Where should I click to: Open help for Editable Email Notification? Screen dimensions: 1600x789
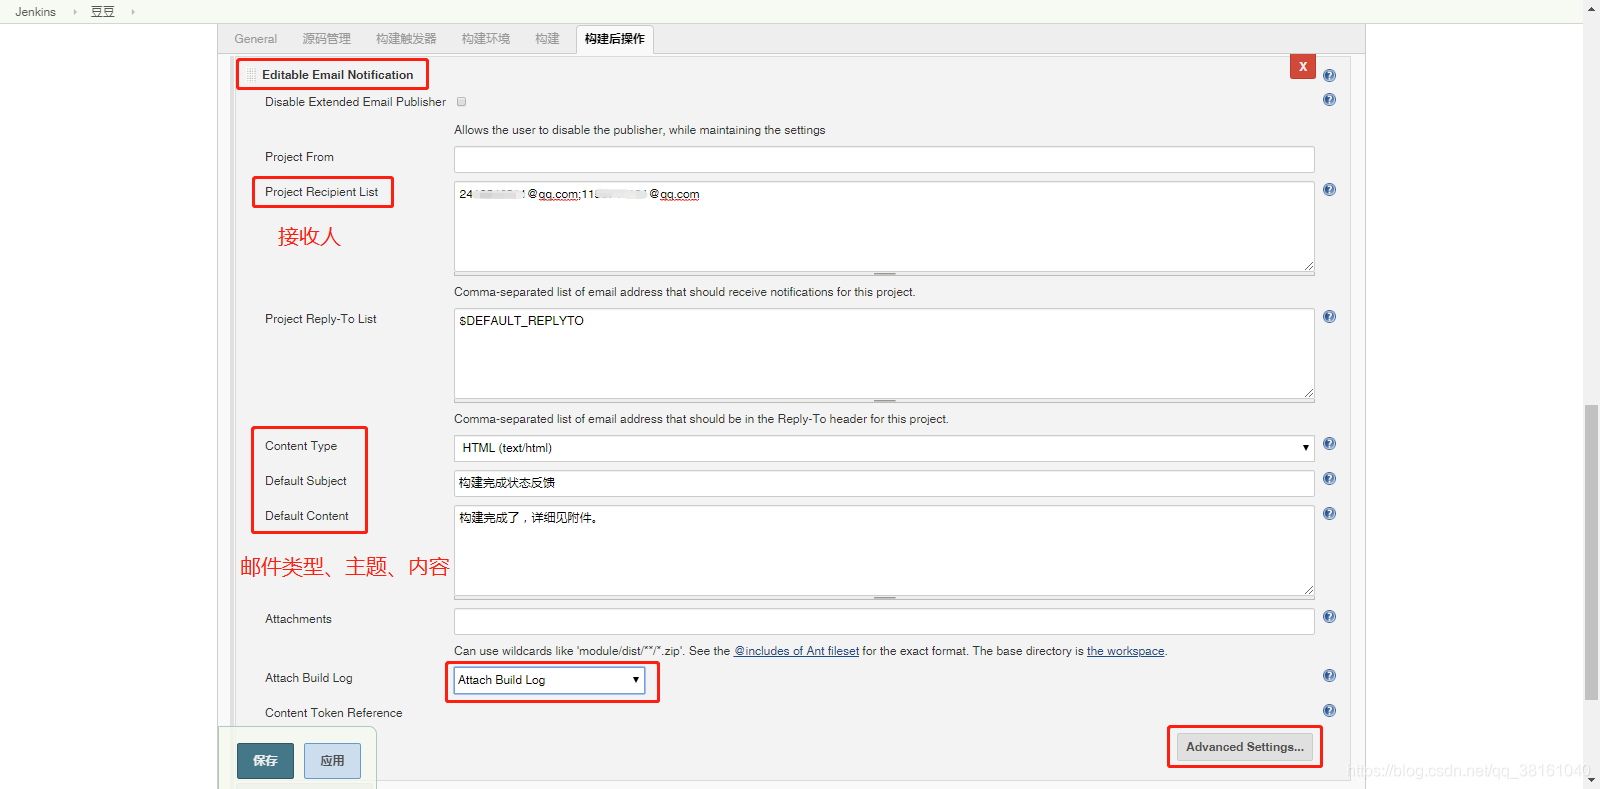pyautogui.click(x=1329, y=75)
